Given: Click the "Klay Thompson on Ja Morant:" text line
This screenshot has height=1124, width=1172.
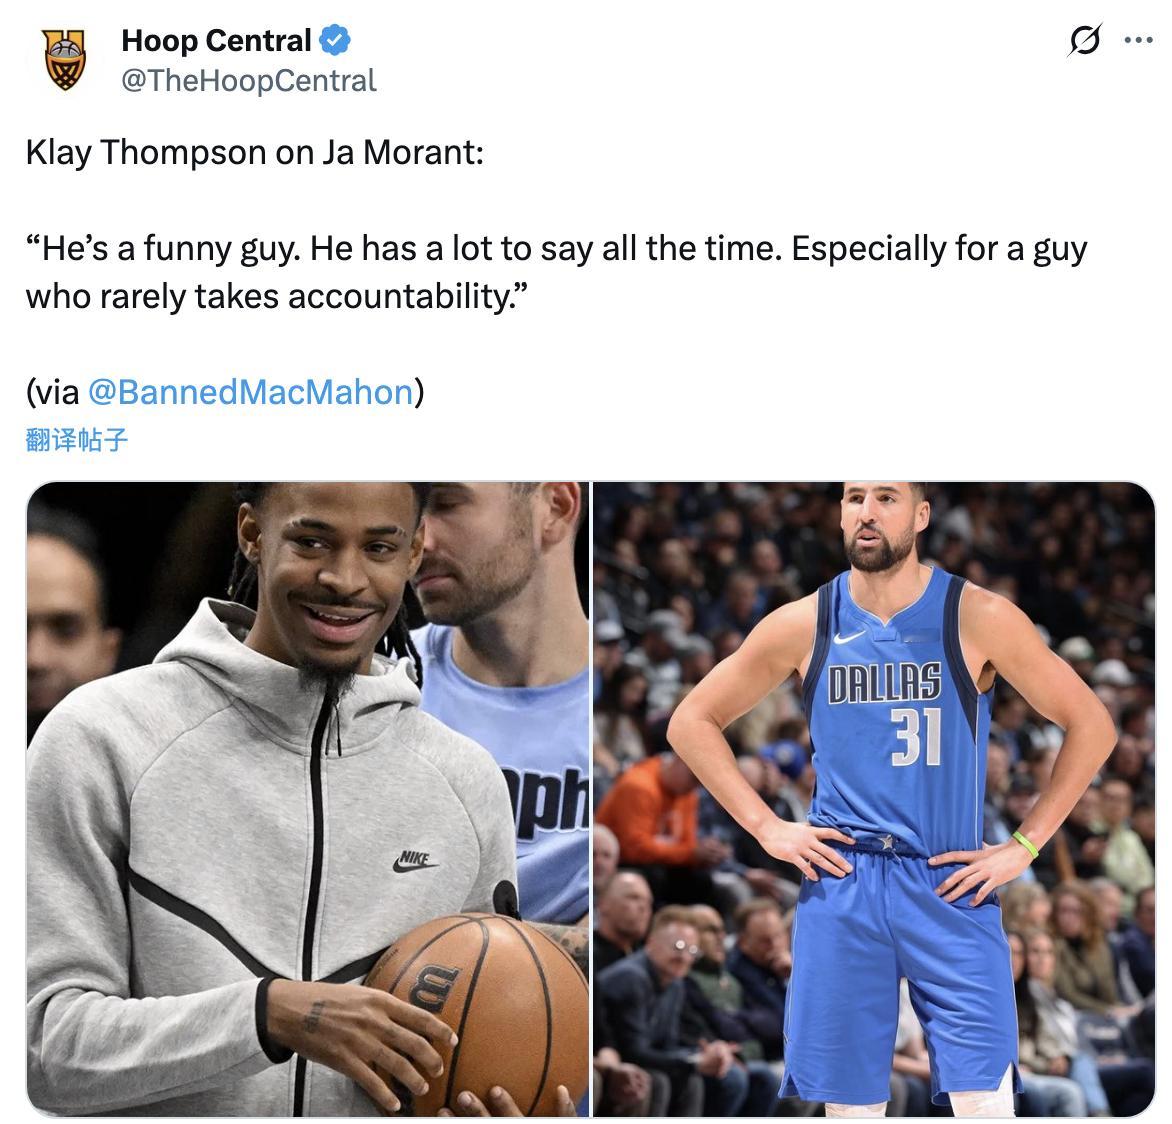Looking at the screenshot, I should (255, 152).
